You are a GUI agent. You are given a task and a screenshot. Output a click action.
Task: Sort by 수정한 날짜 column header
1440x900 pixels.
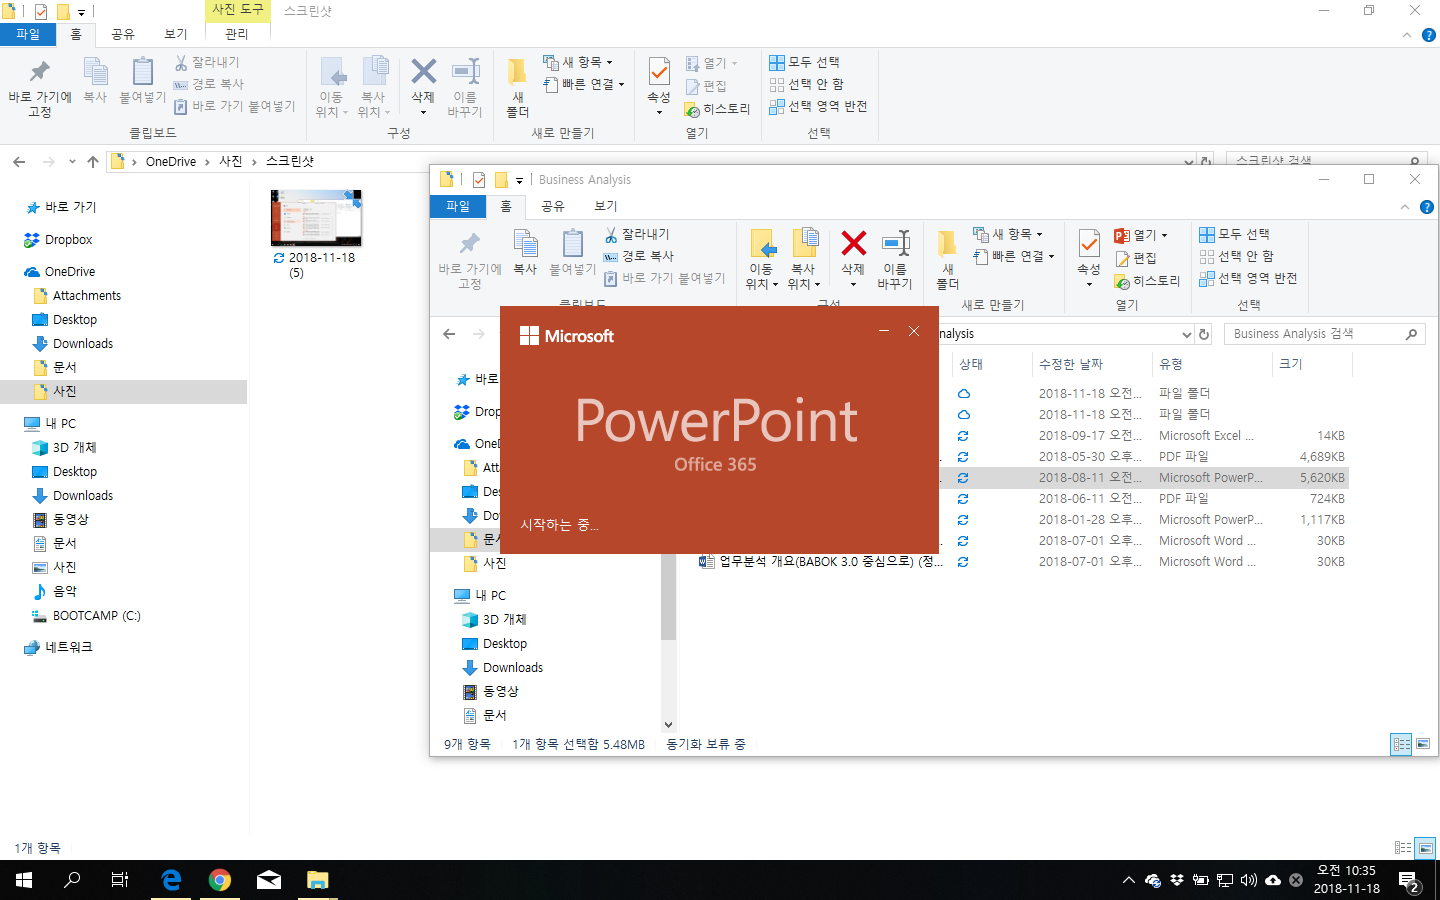coord(1090,364)
